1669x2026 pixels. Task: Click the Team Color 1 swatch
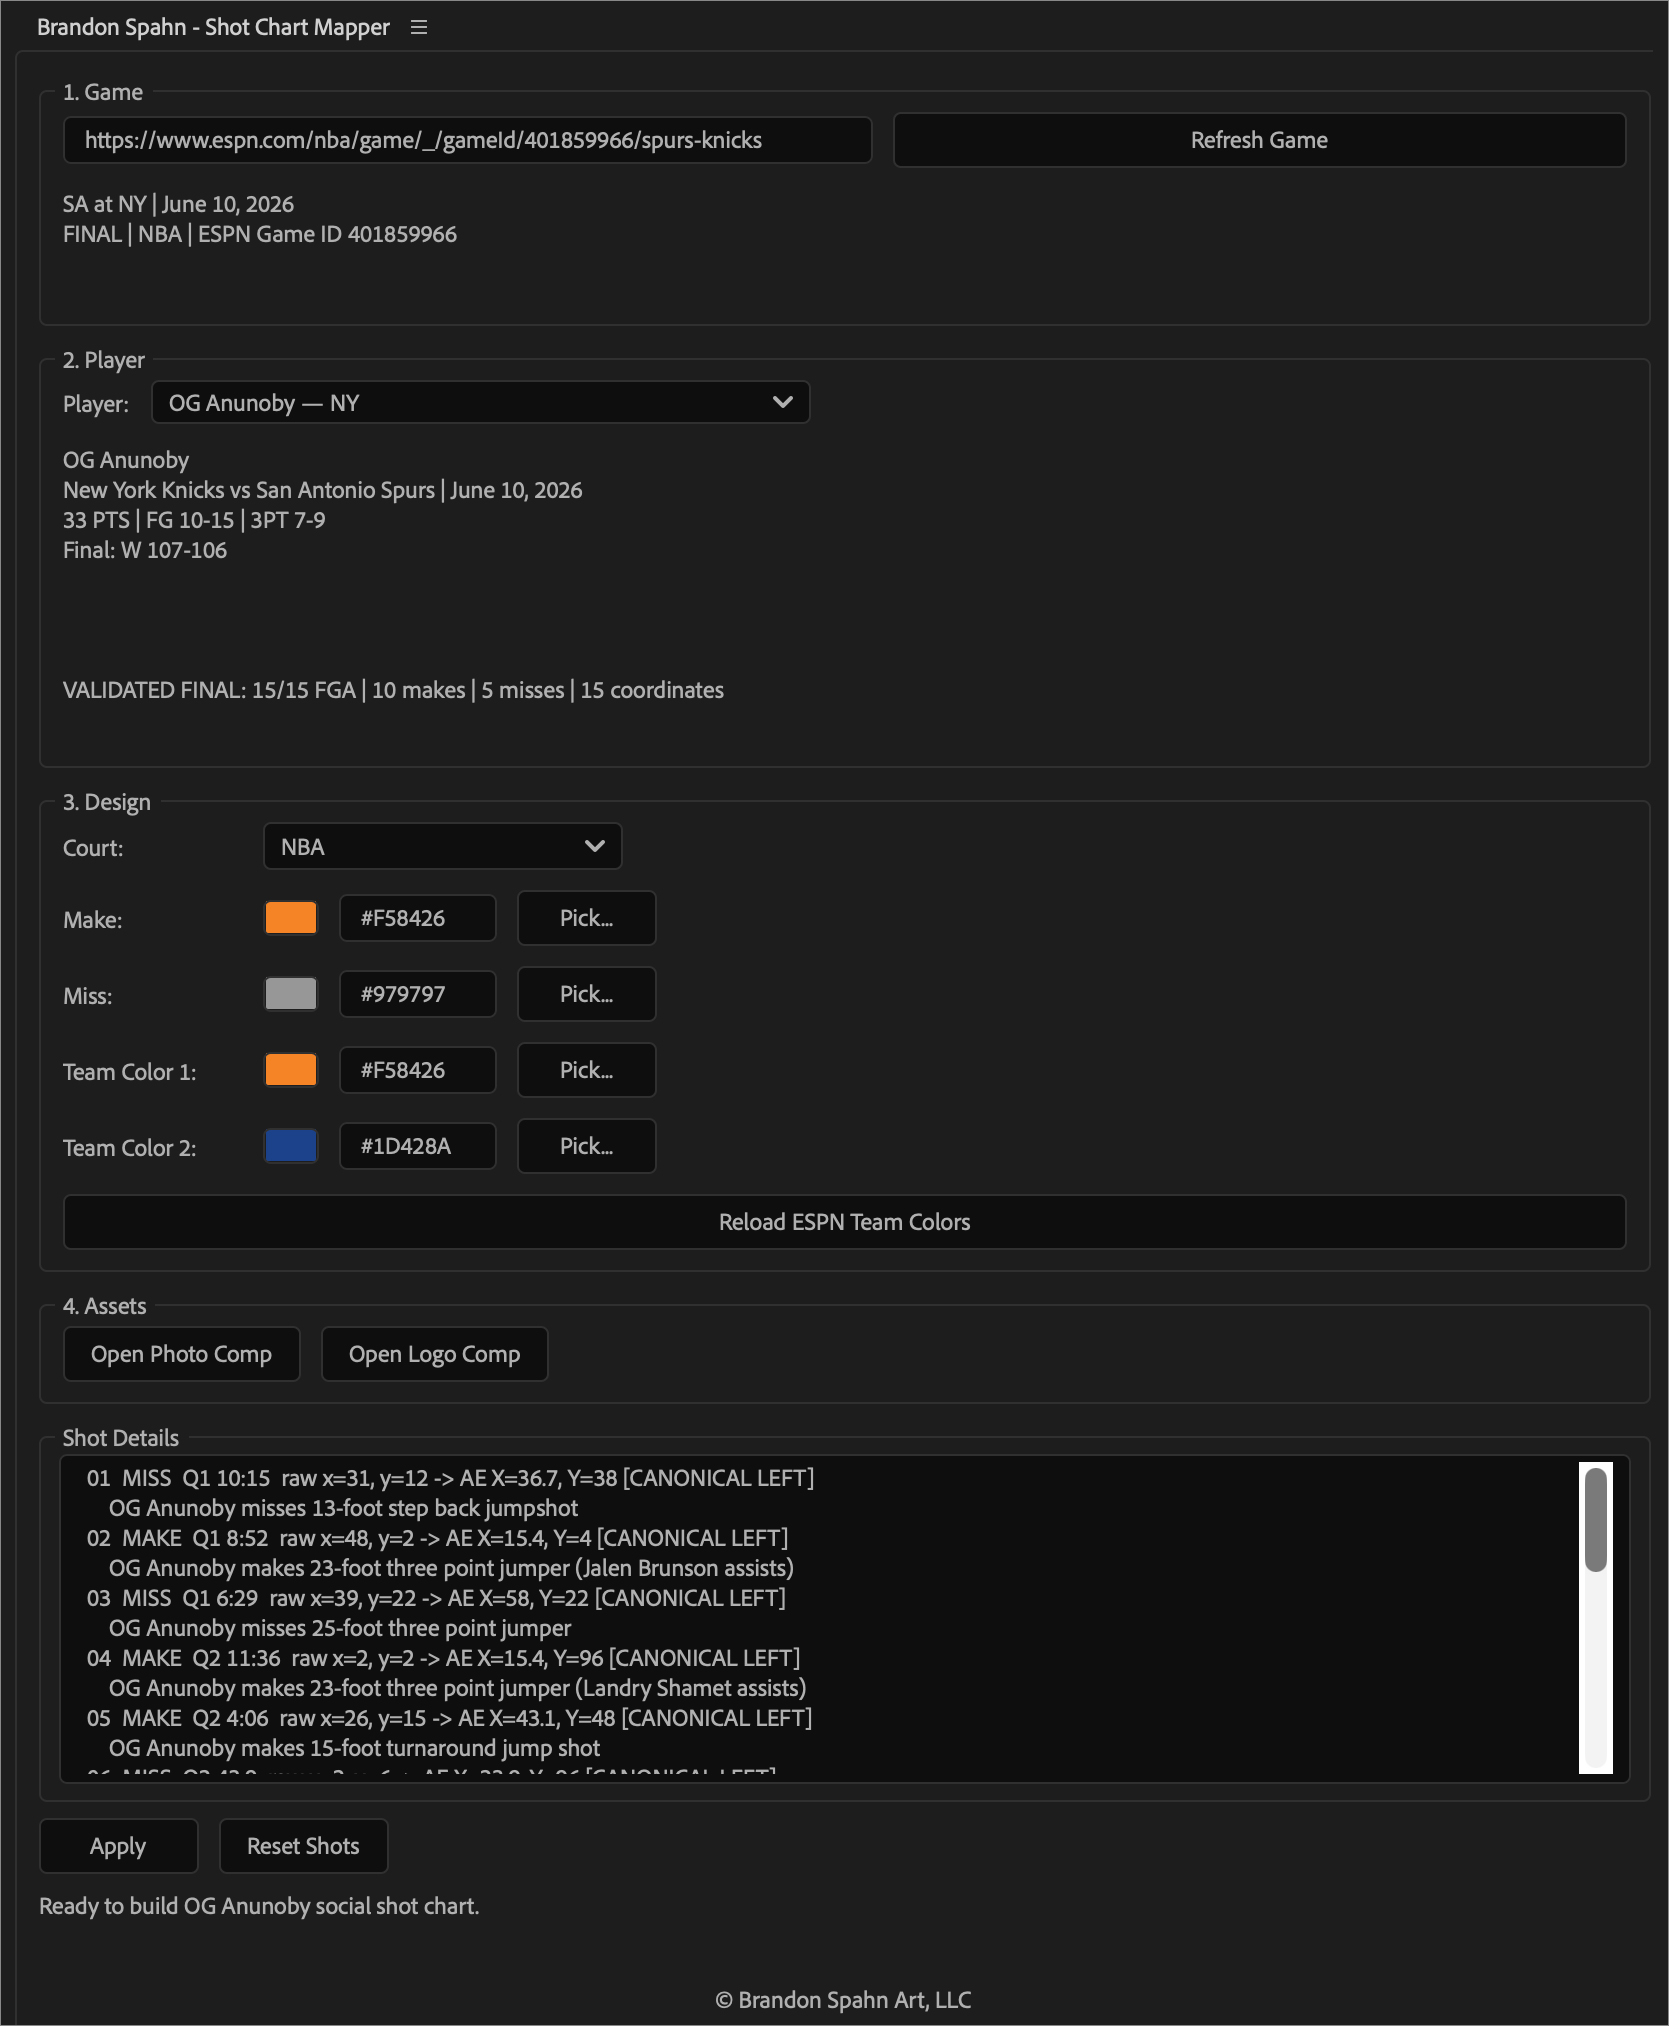click(291, 1070)
